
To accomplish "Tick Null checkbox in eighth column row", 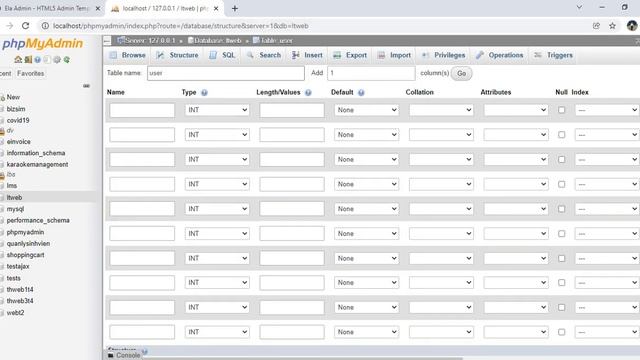I will tap(562, 282).
